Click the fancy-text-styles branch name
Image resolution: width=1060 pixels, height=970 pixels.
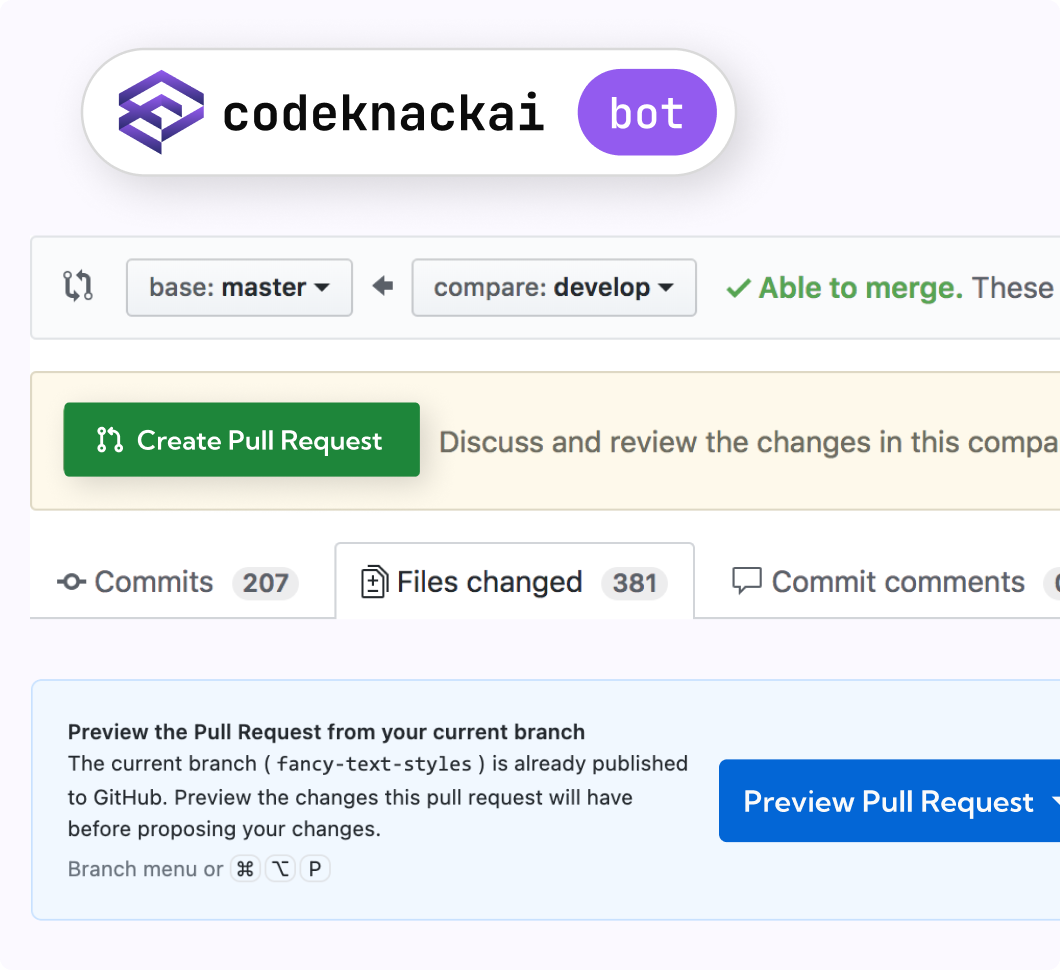[374, 765]
